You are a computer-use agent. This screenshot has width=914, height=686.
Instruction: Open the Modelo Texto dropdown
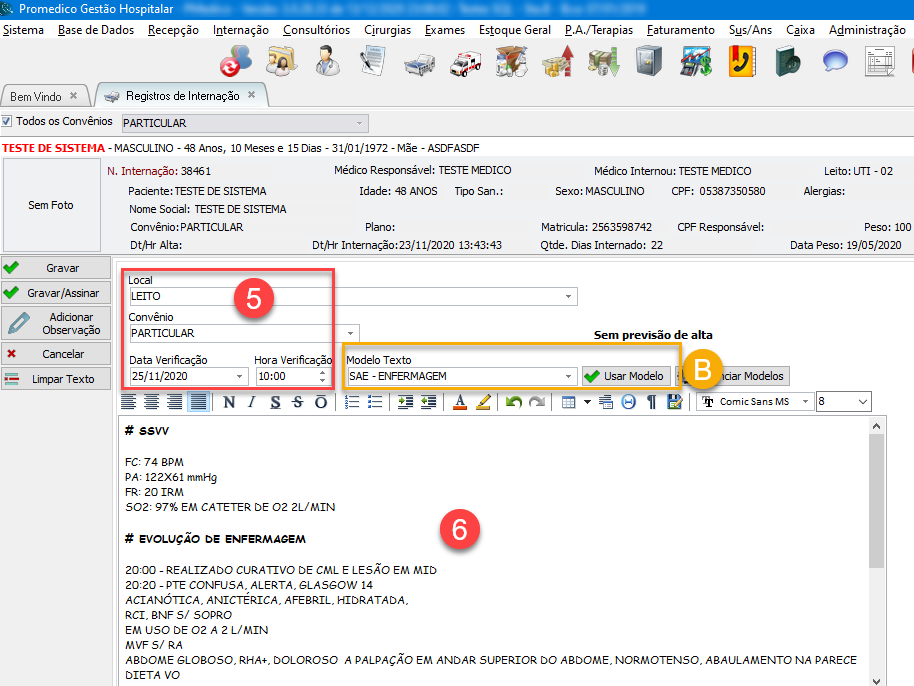pos(569,377)
